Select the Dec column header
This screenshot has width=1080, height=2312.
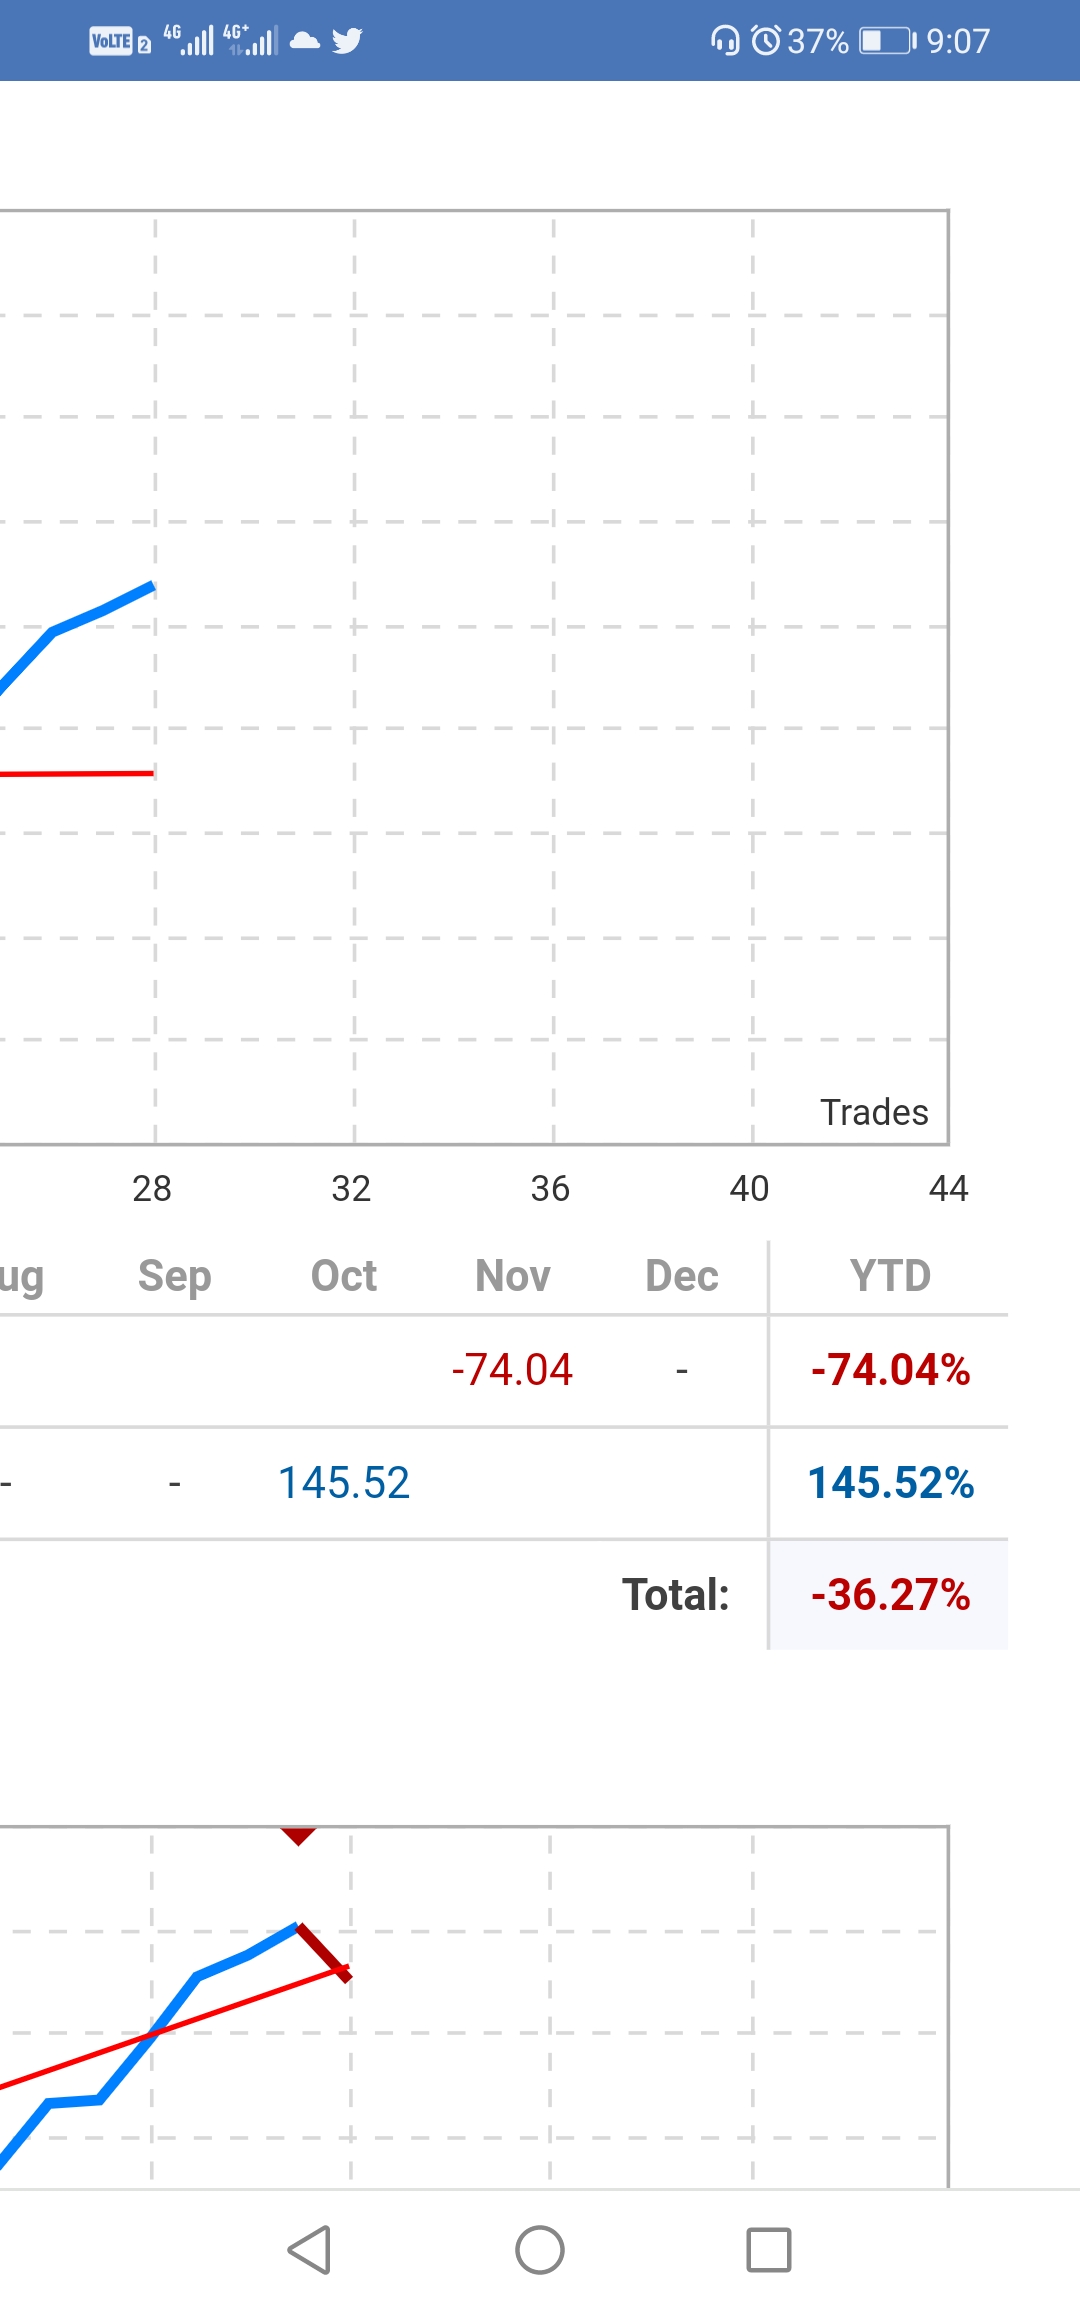682,1276
